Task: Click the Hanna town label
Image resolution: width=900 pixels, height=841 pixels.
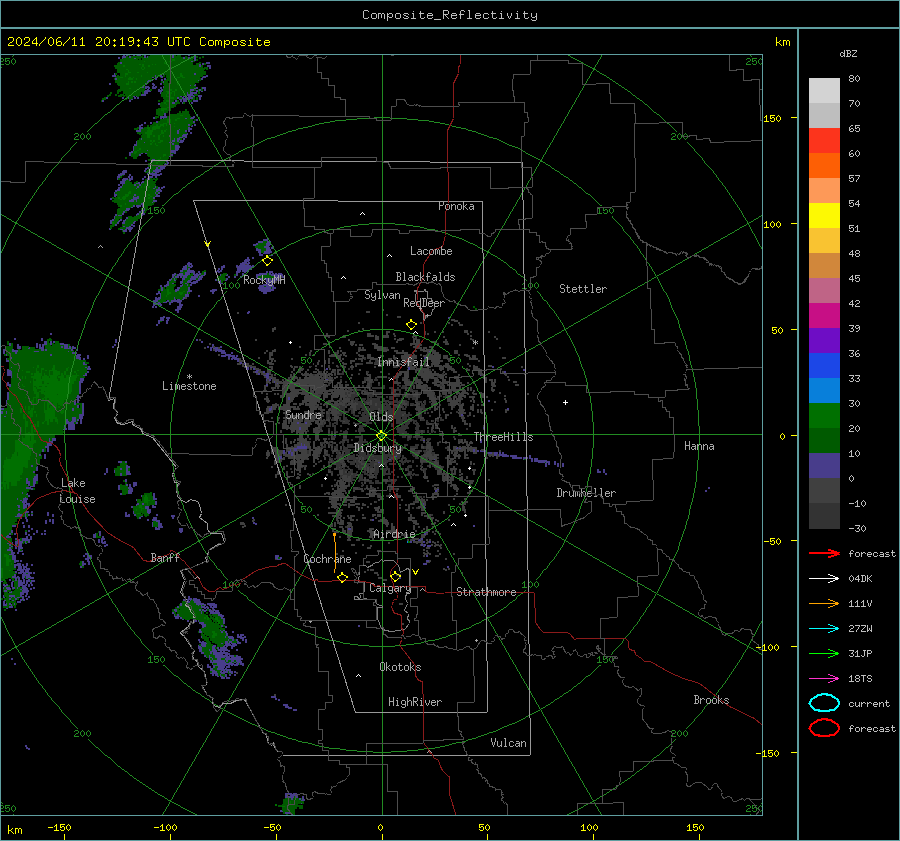Action: click(x=699, y=446)
